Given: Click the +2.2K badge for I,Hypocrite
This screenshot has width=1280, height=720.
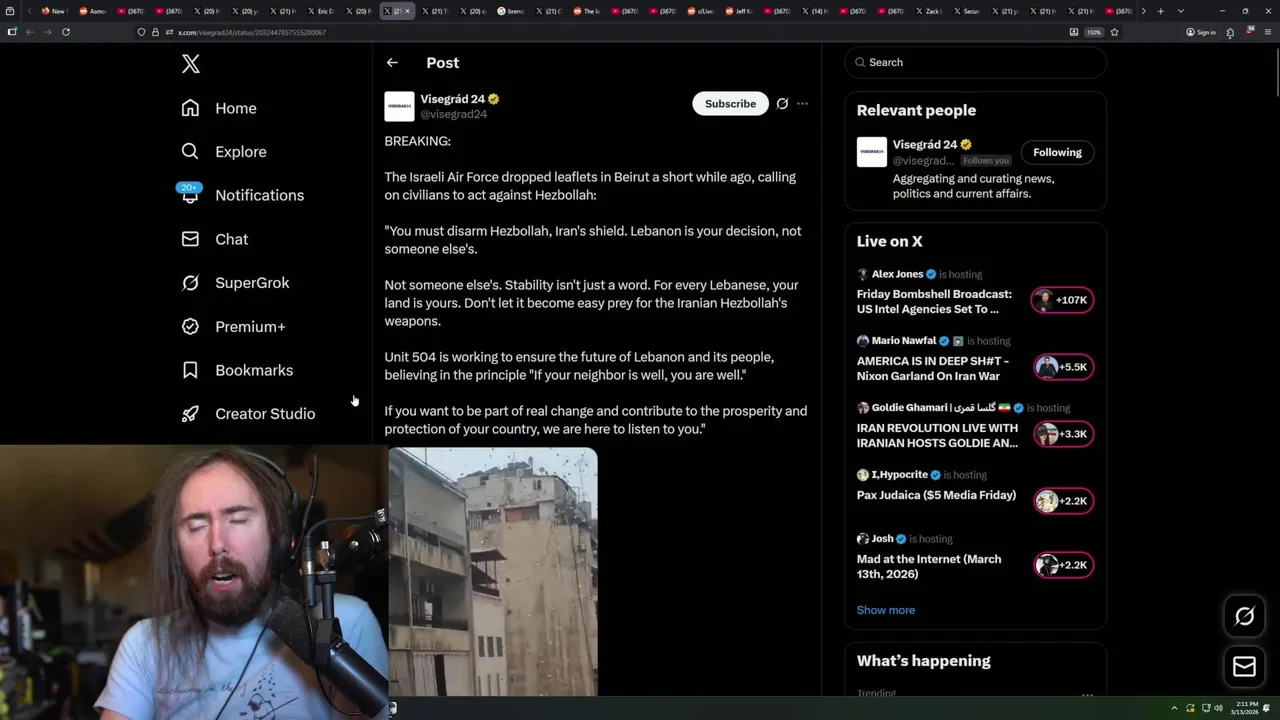Looking at the screenshot, I should pos(1063,501).
